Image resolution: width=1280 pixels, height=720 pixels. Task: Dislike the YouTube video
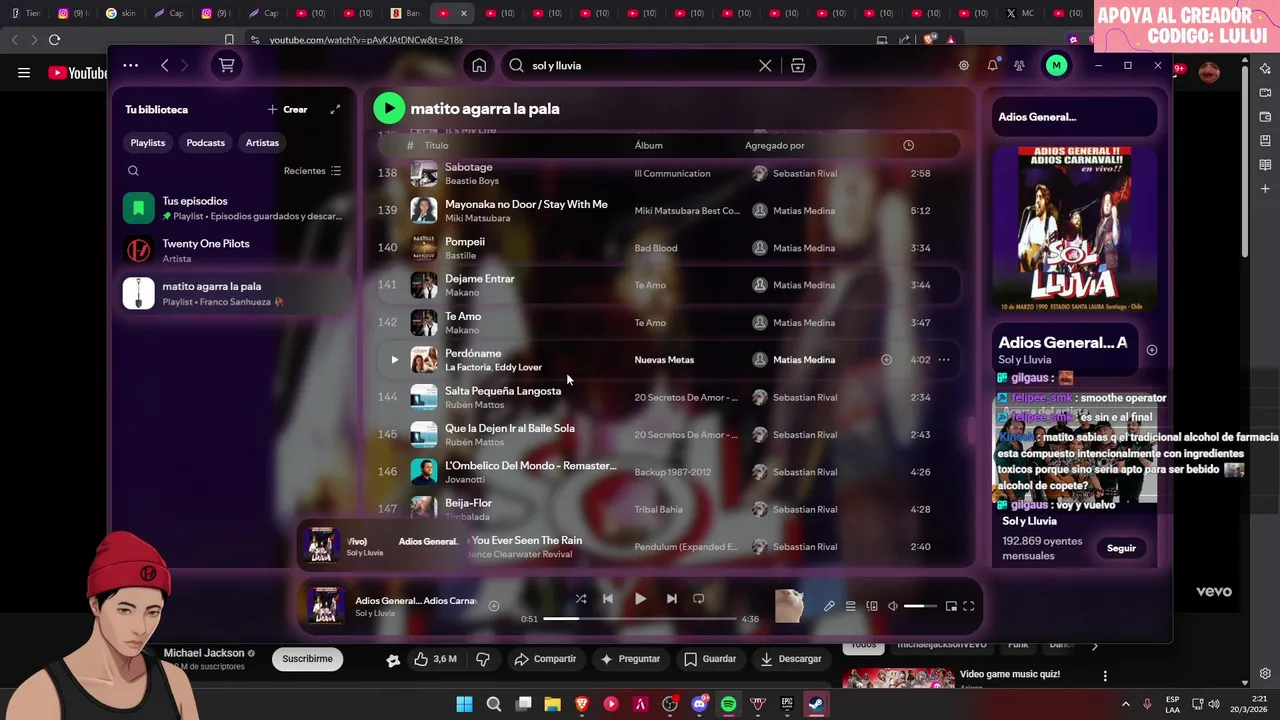coord(483,659)
